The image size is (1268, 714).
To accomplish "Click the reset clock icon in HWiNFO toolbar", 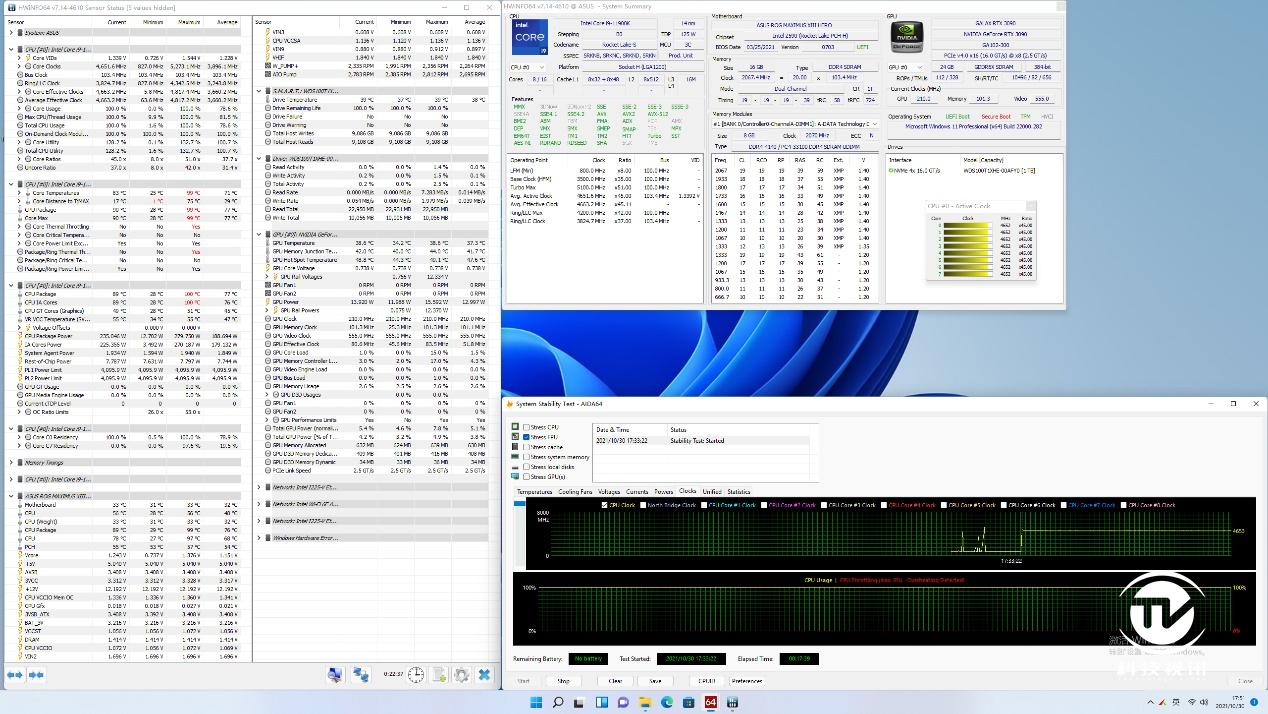I will tap(415, 675).
